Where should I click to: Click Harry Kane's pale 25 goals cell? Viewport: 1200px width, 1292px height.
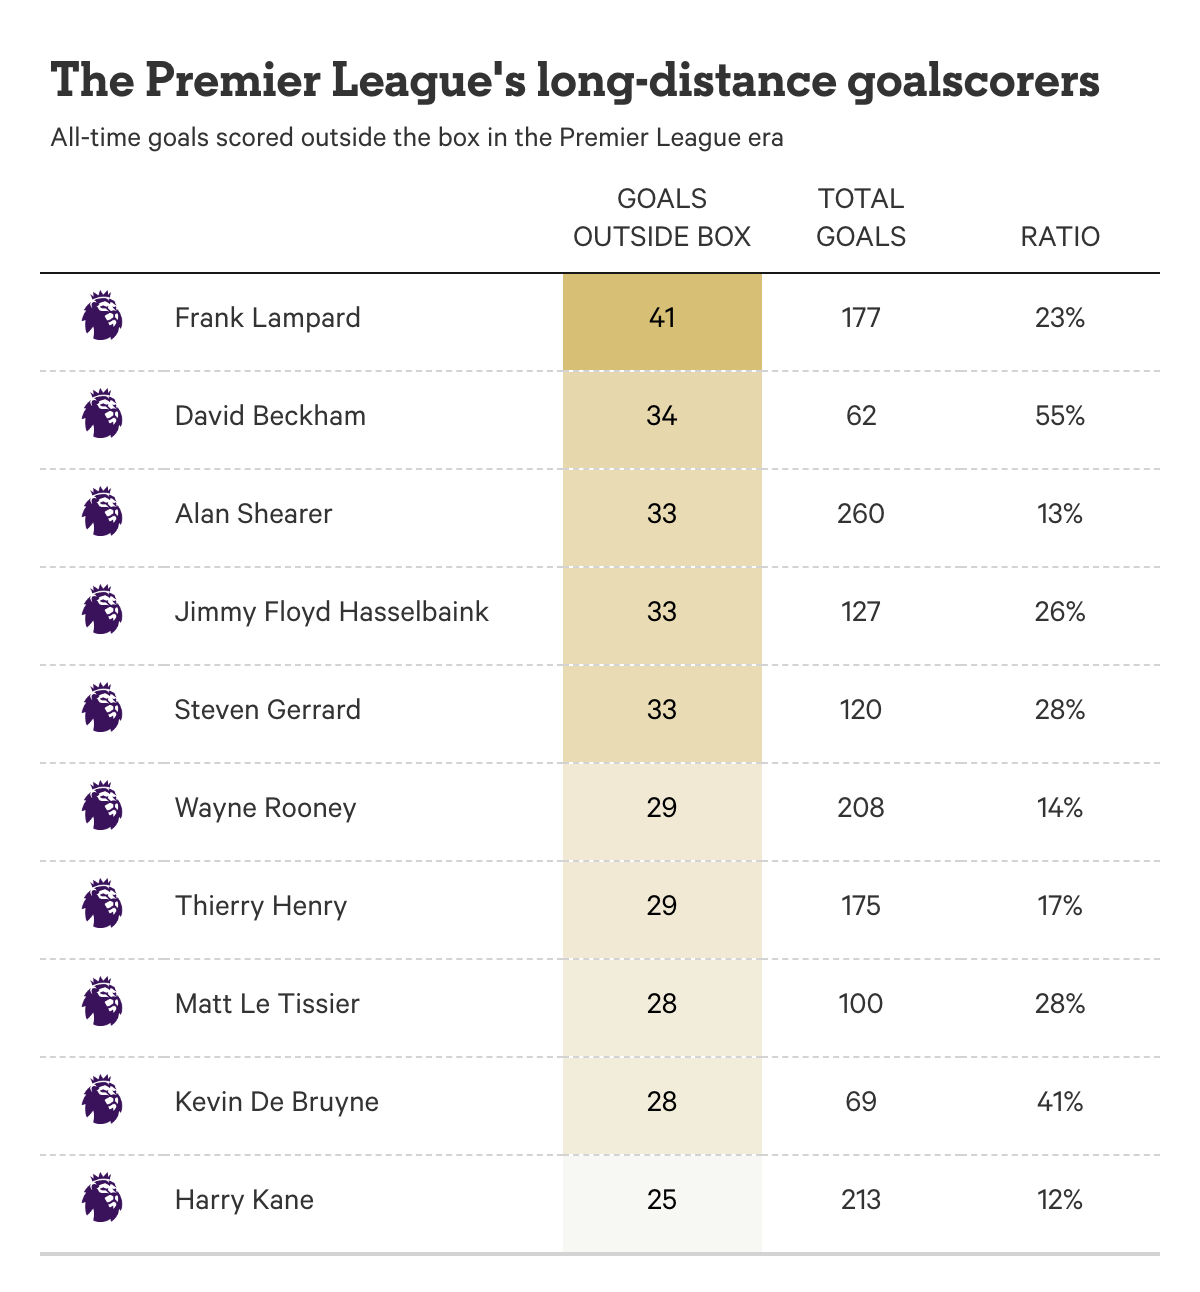[x=662, y=1200]
